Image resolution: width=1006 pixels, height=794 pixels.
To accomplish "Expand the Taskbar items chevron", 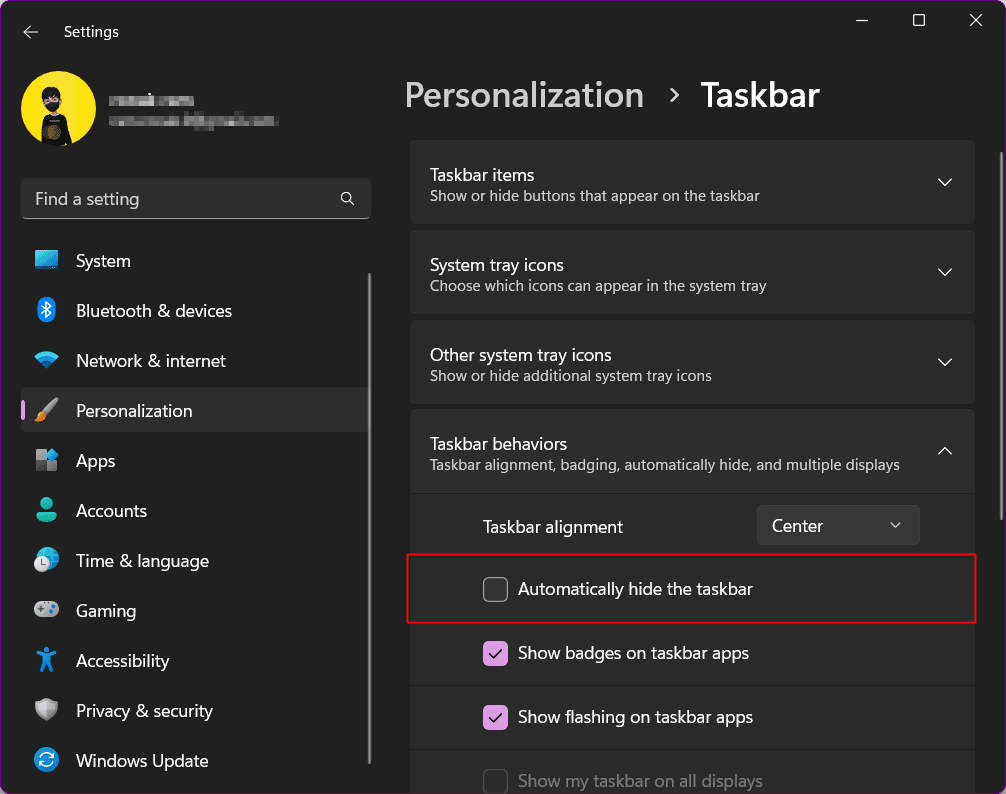I will (x=944, y=182).
